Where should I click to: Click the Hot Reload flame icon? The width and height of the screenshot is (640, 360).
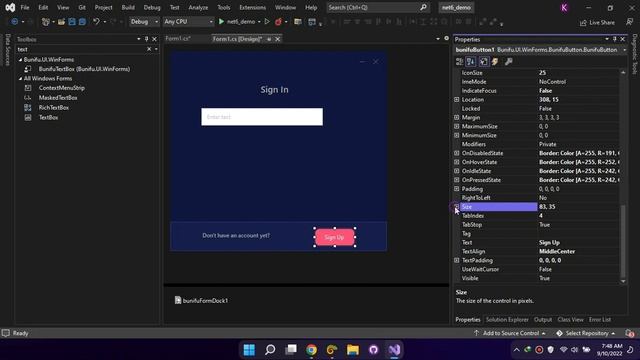click(278, 22)
